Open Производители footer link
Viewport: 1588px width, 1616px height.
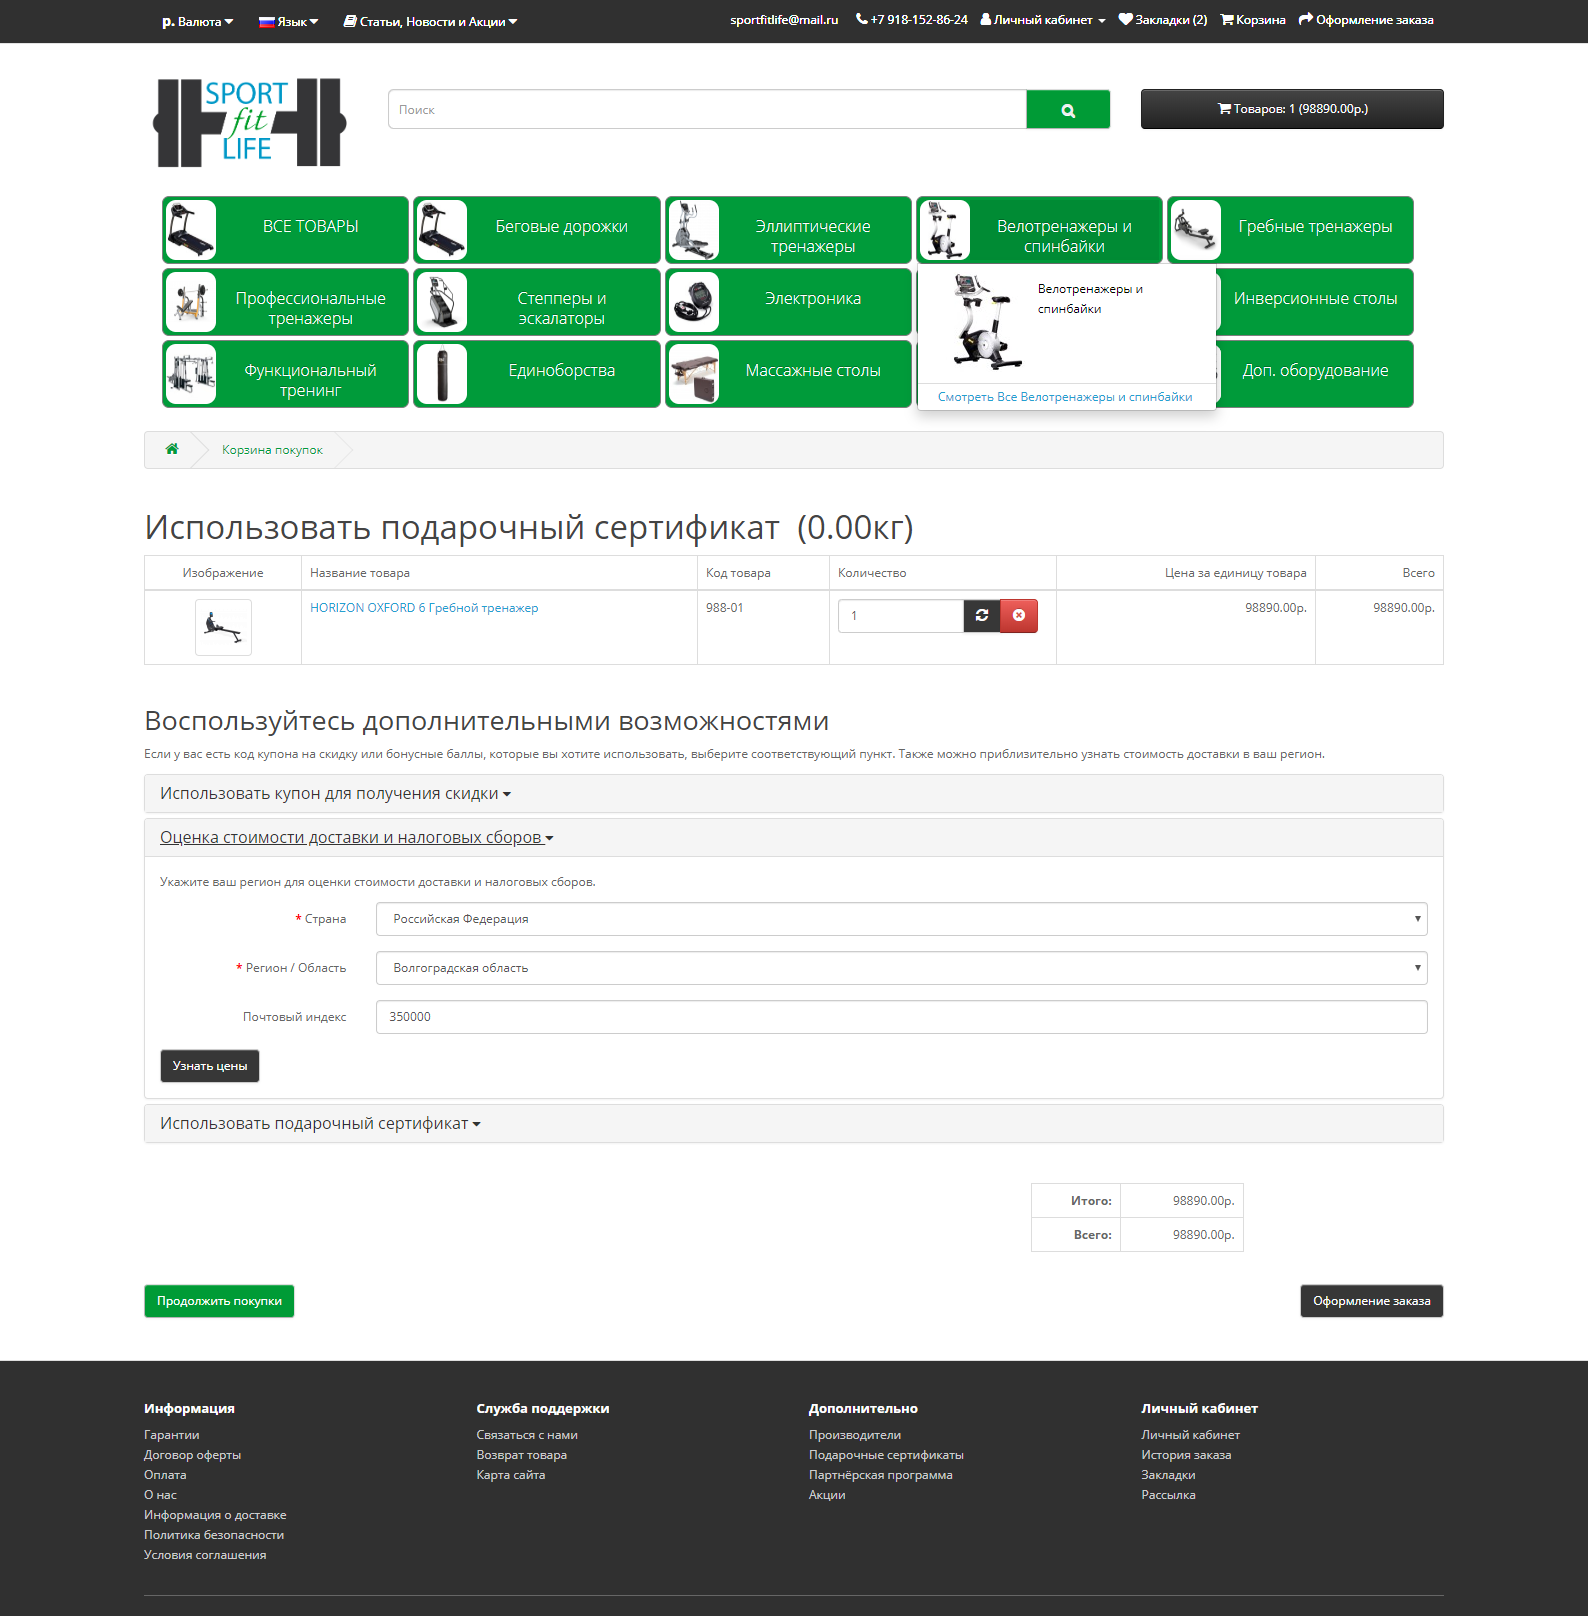[855, 1435]
